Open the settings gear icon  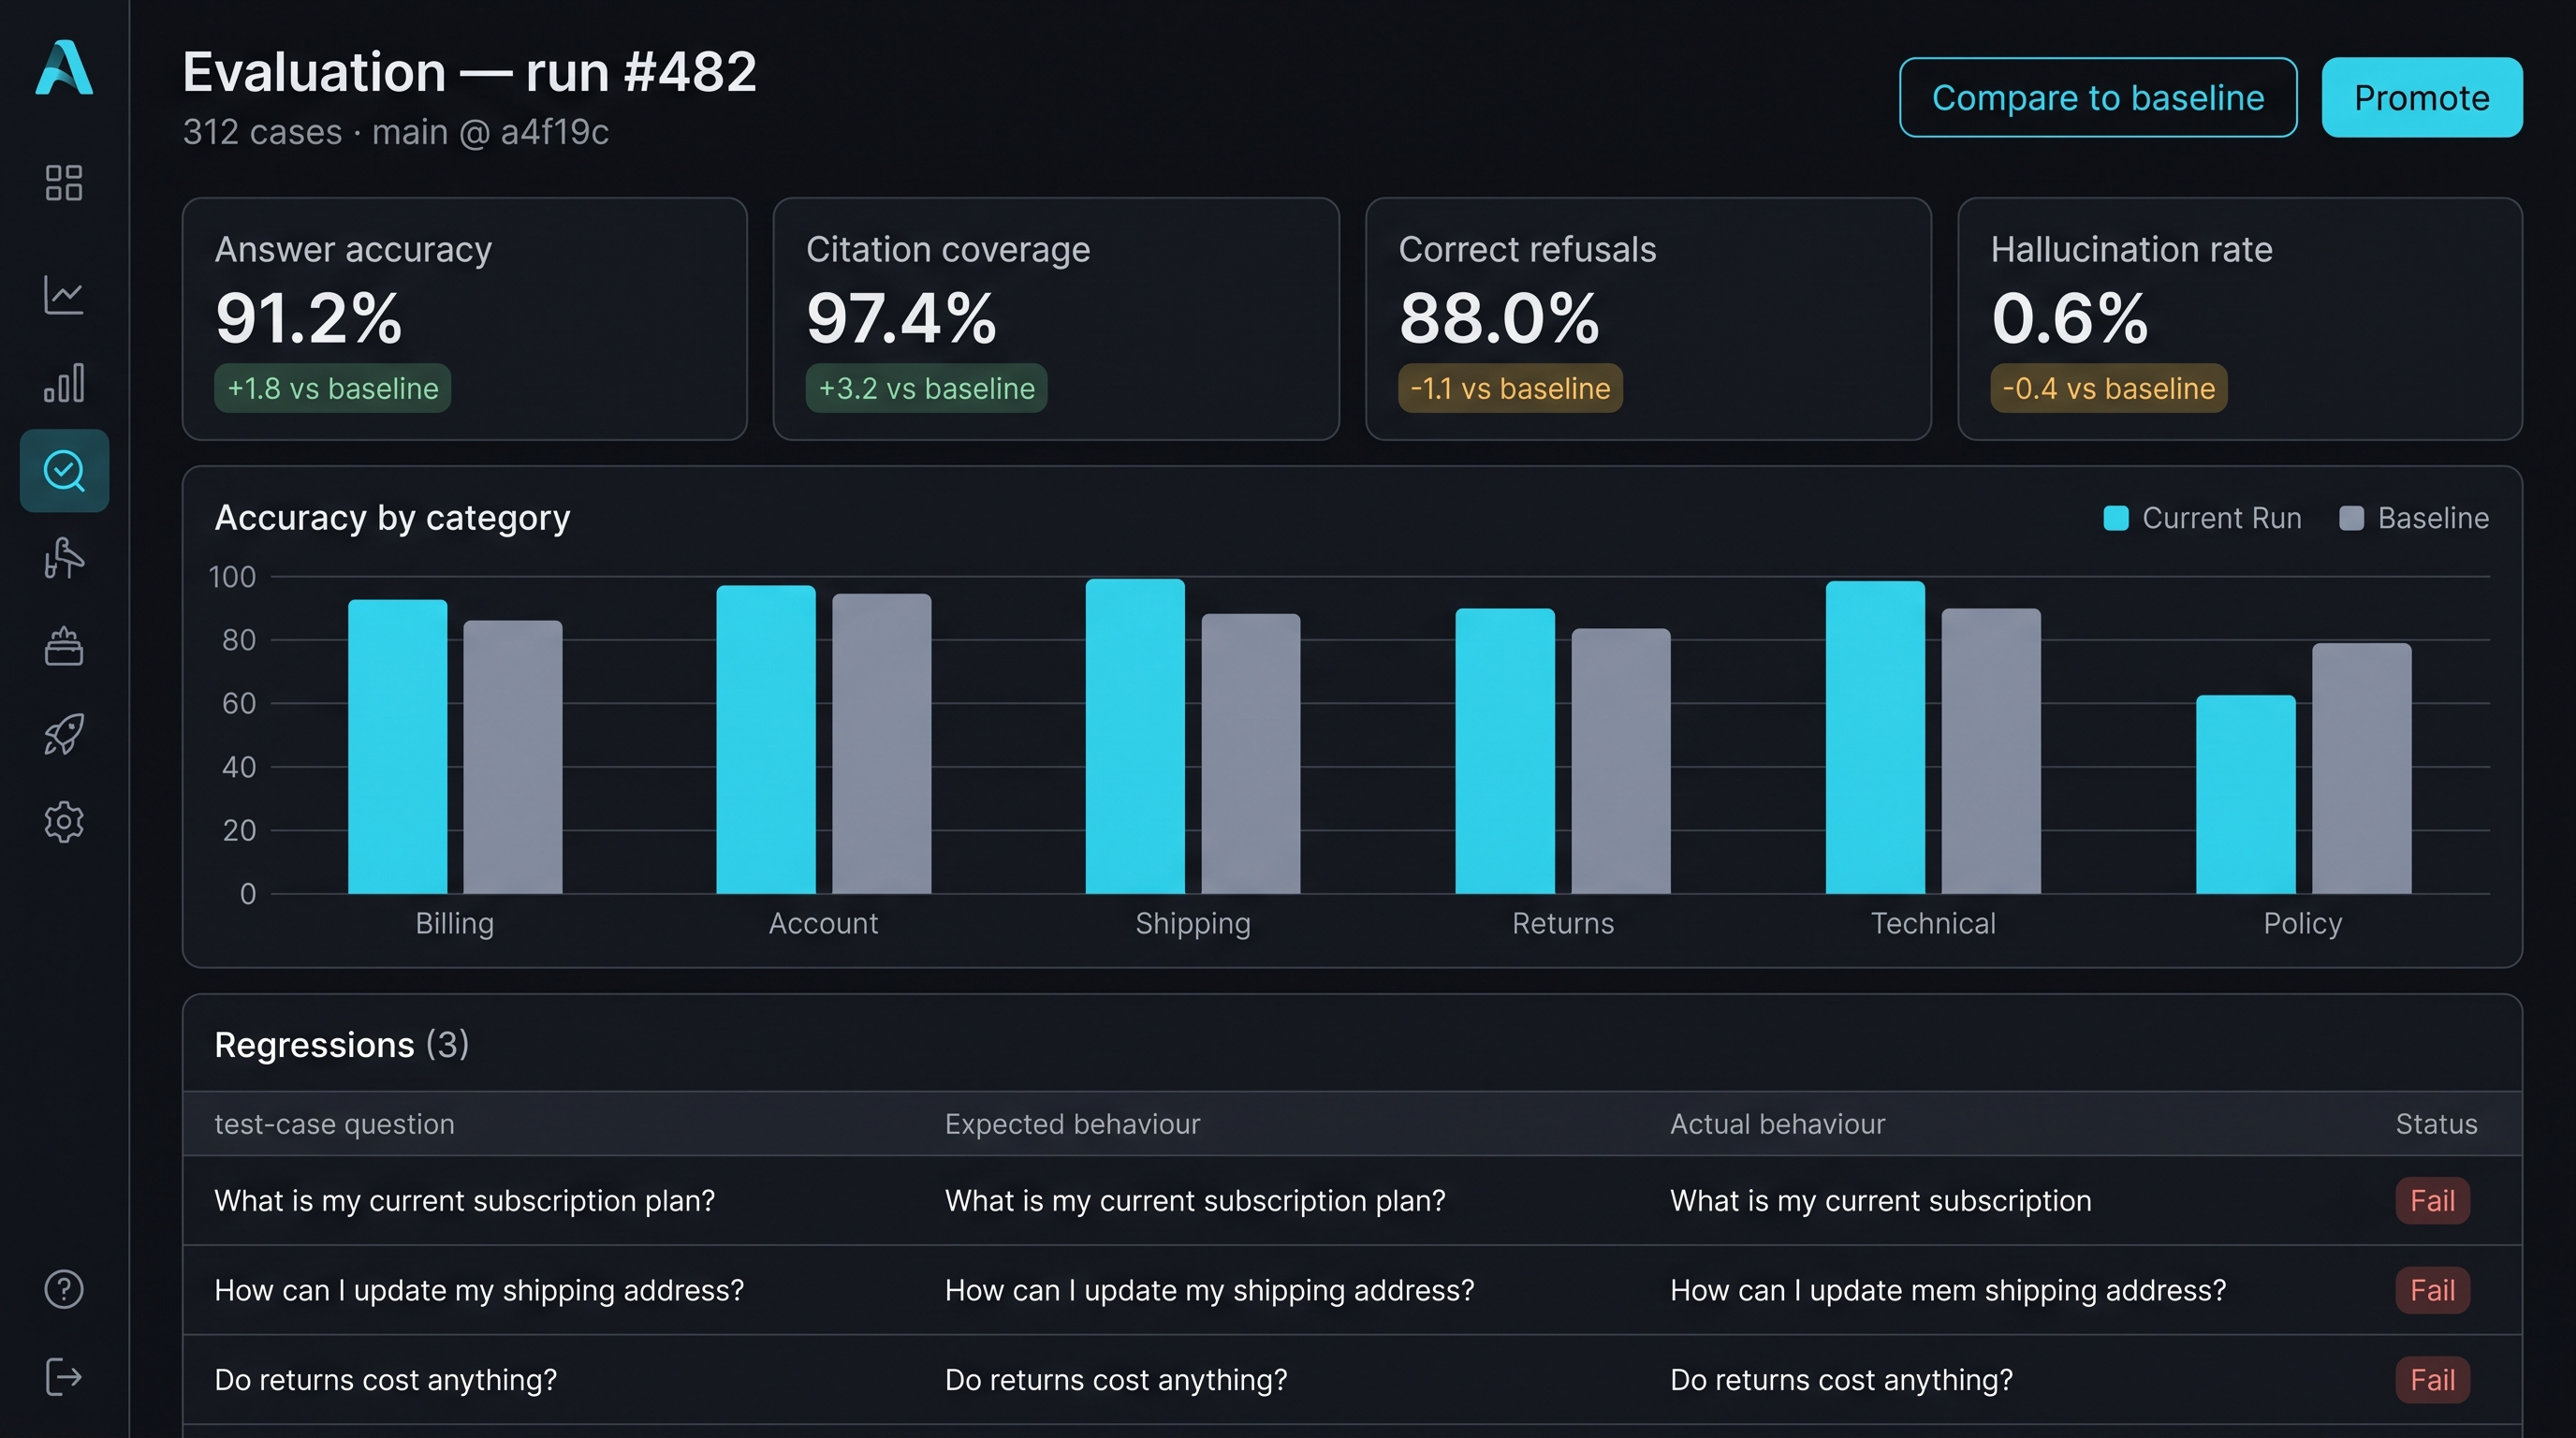pos(64,822)
